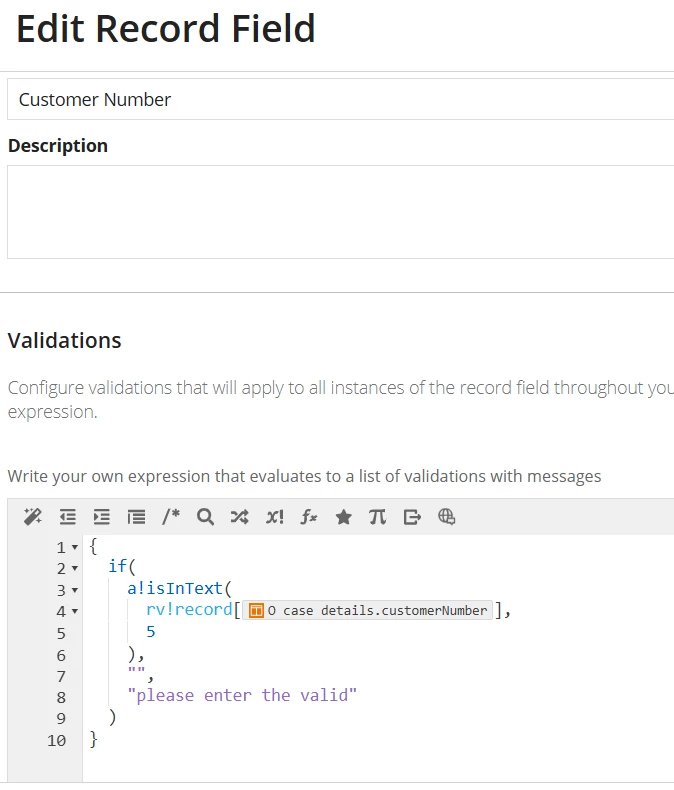Collapse code fold arrow on line 4
This screenshot has height=790, width=674.
(x=75, y=611)
